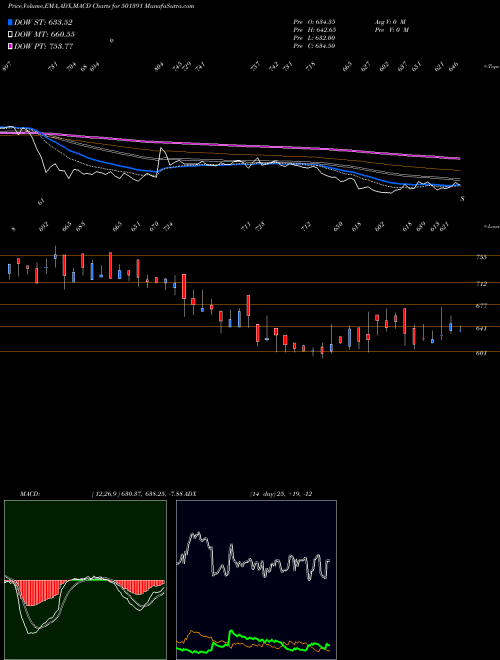Click the chart title mentioning MunafaSutra.com
500x660 pixels.
(x=101, y=6)
